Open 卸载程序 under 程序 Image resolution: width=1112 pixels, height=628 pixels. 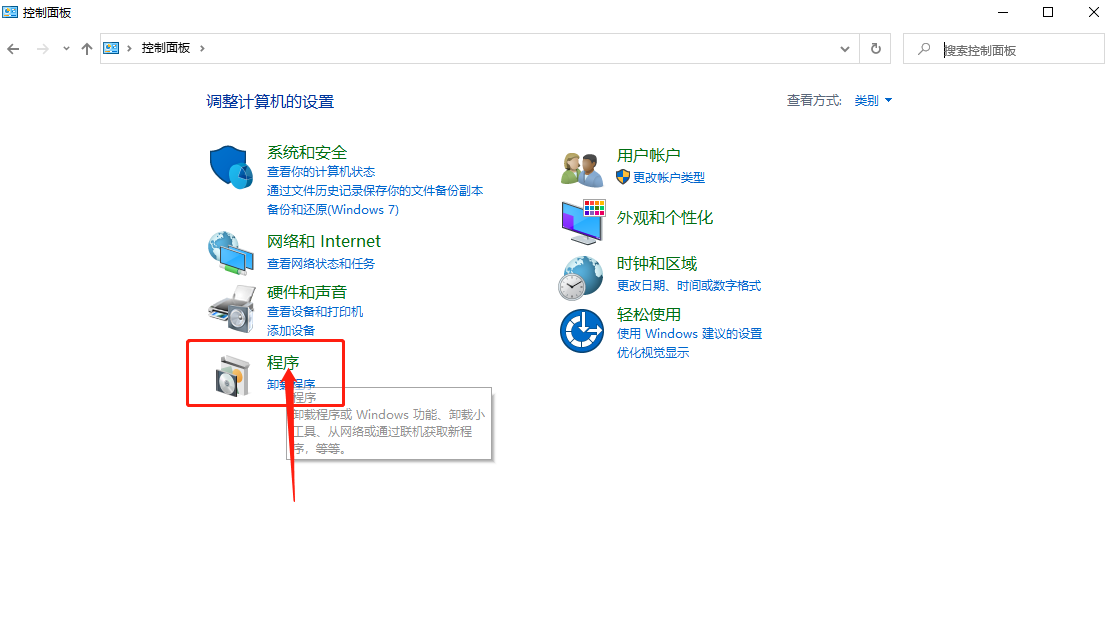click(x=288, y=384)
